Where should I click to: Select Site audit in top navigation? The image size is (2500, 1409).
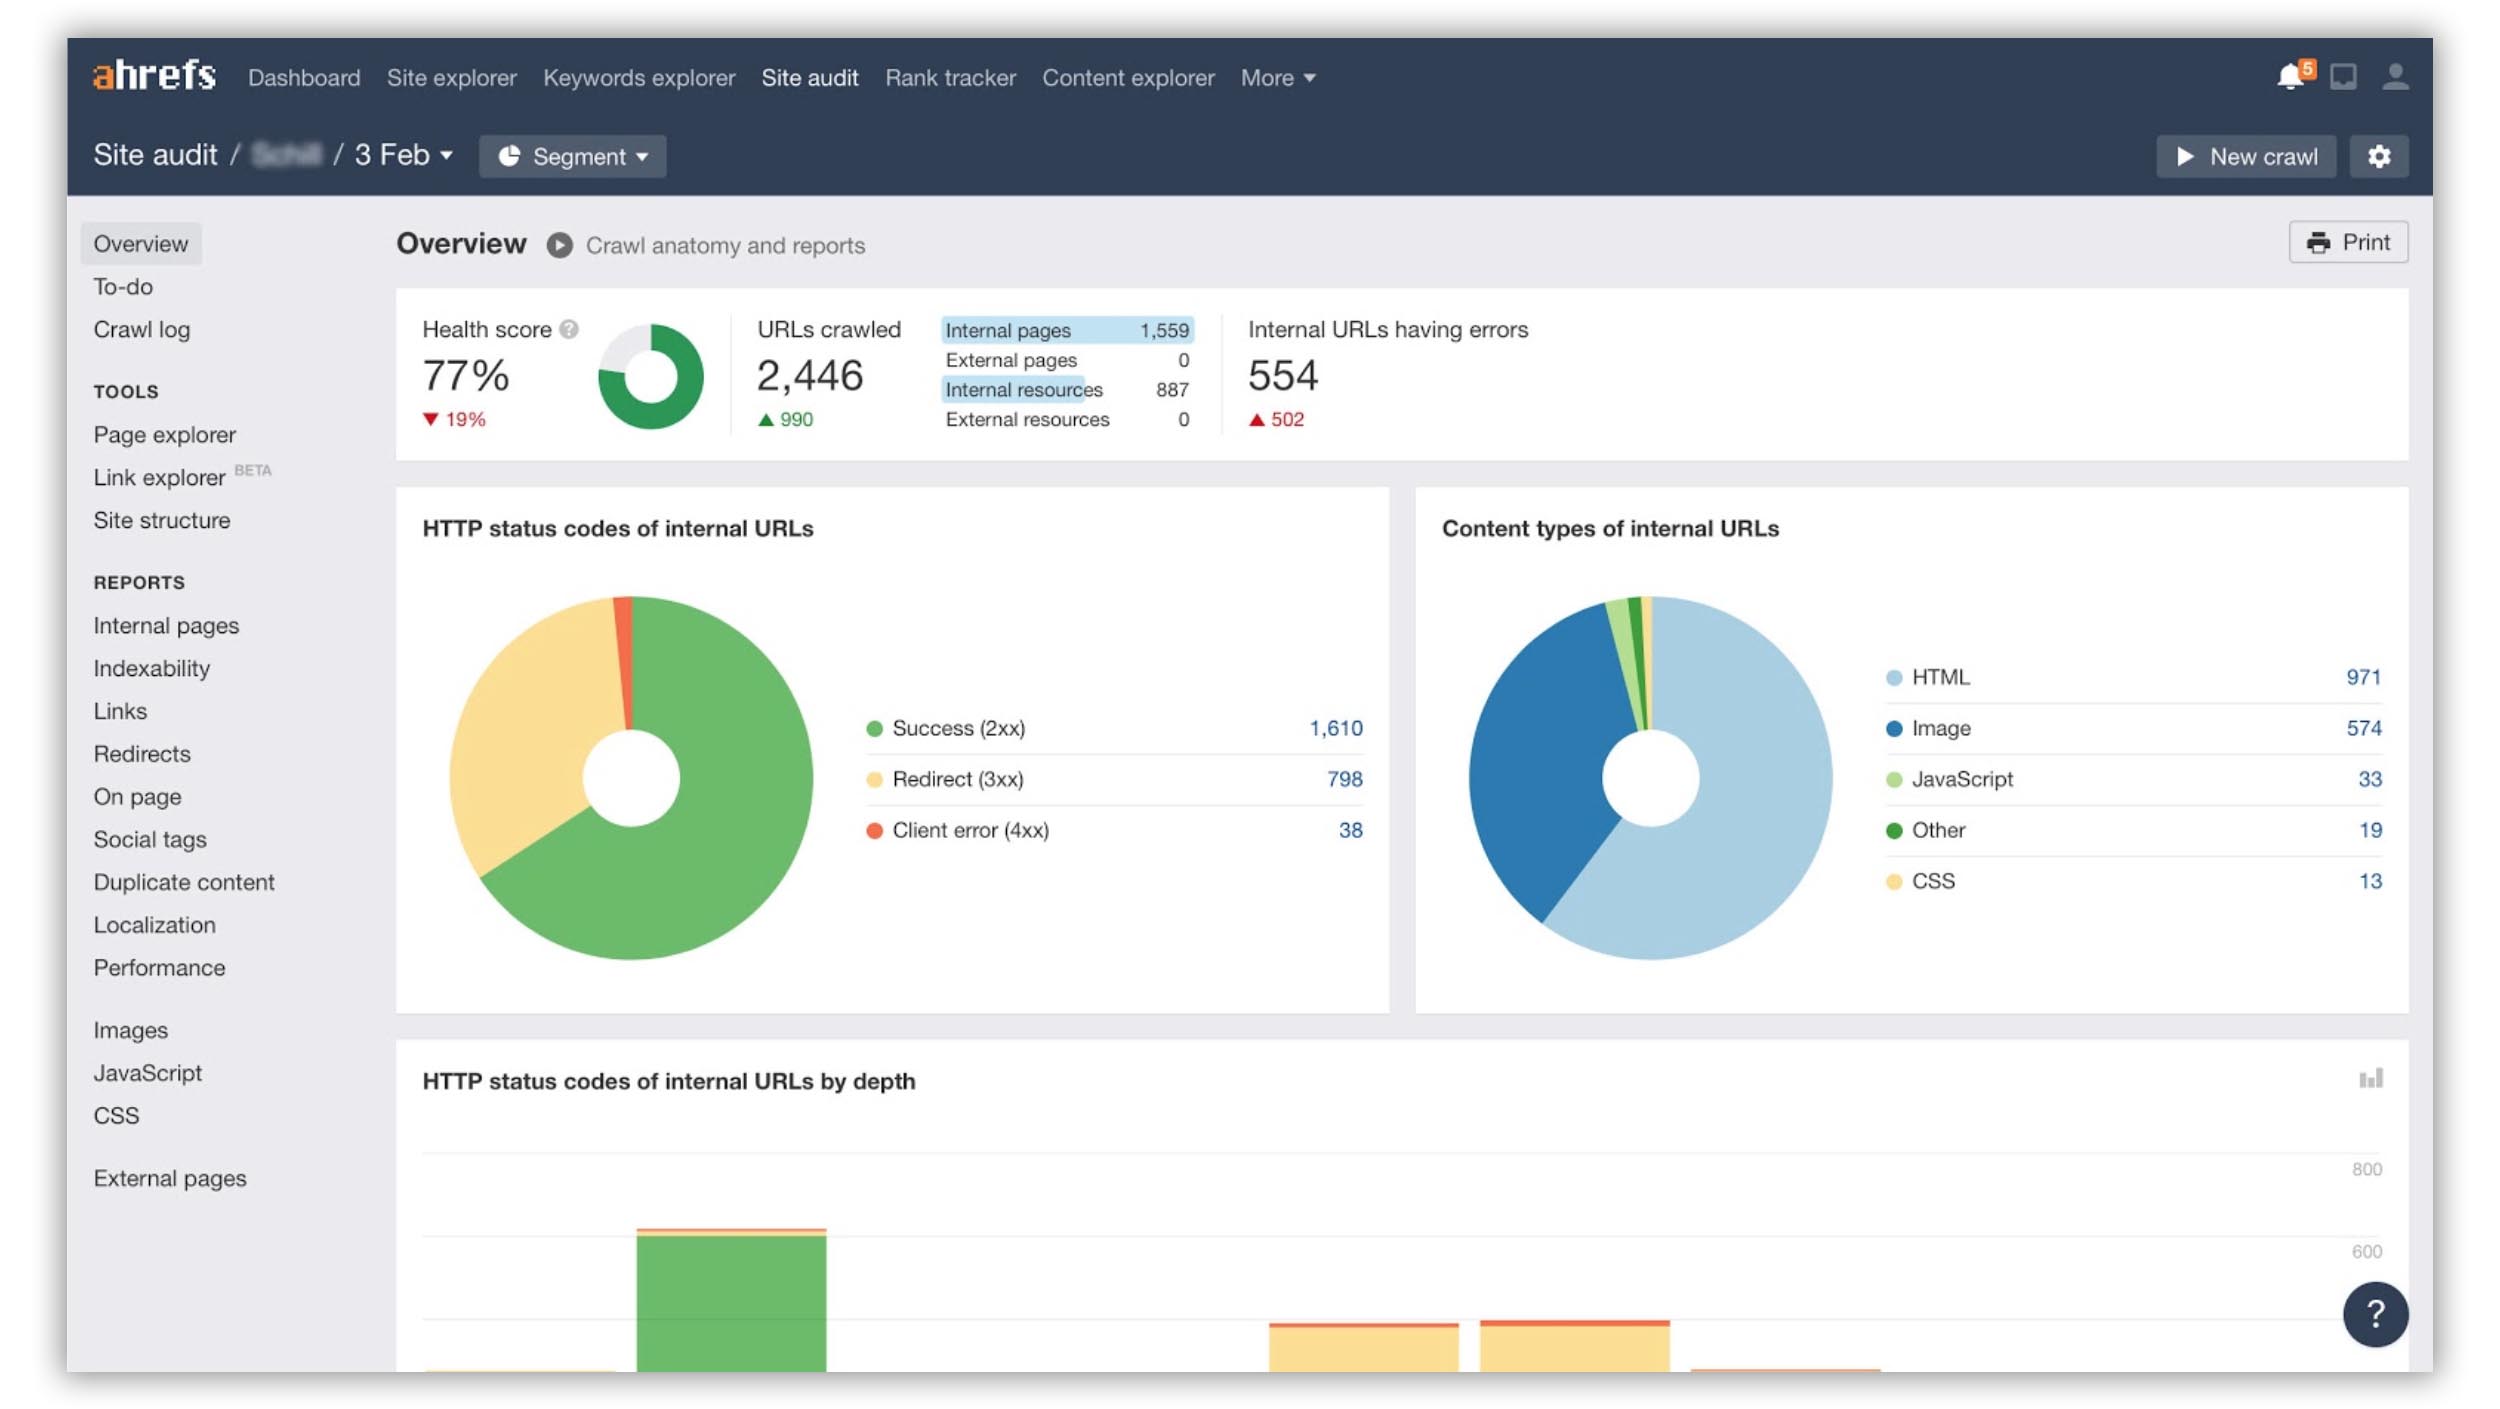click(x=810, y=77)
